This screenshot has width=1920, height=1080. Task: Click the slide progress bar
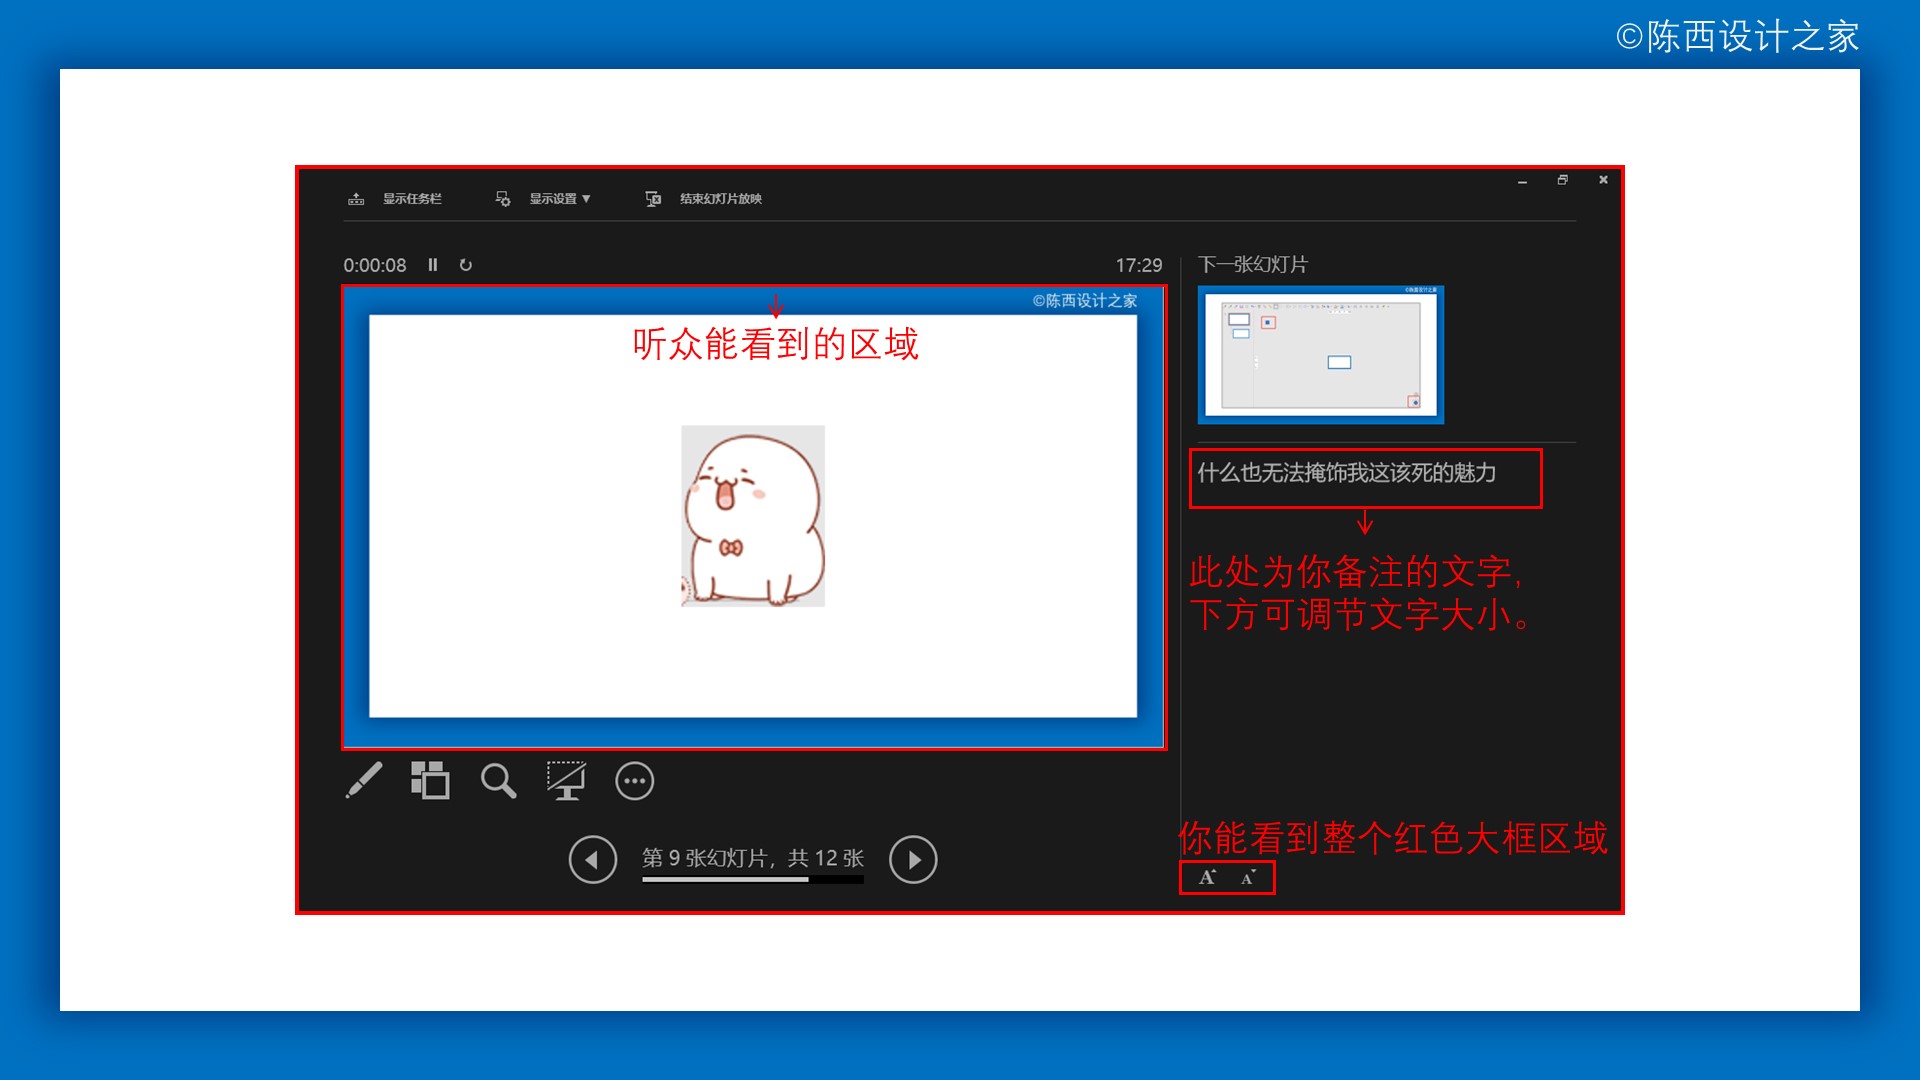[x=753, y=880]
